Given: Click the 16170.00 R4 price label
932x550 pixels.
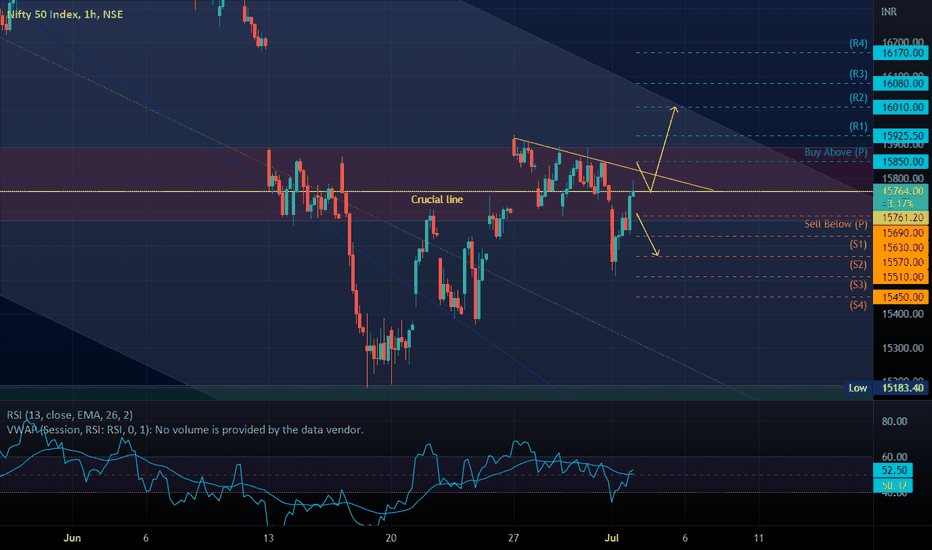Looking at the screenshot, I should pyautogui.click(x=900, y=53).
